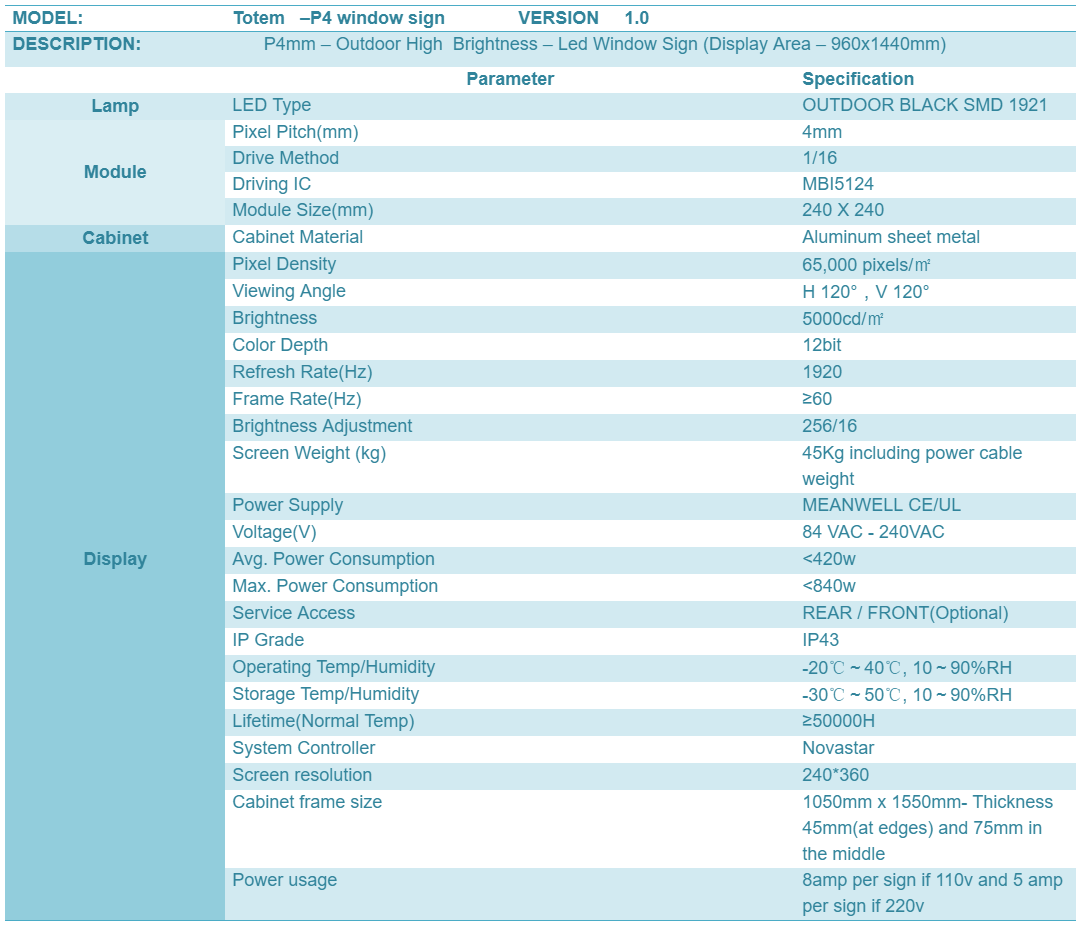Select the LED Type parameter row
Viewport: 1080px width, 925px height.
650,106
